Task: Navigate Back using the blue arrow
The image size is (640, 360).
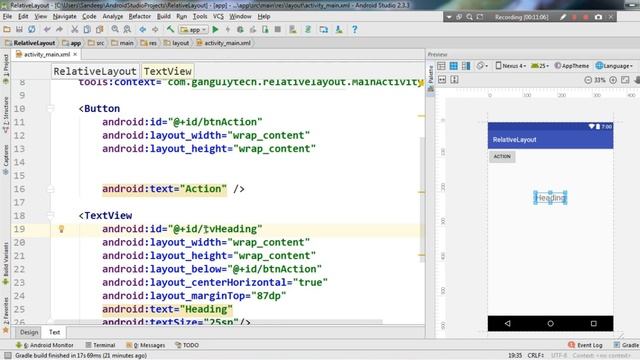Action: (x=142, y=29)
